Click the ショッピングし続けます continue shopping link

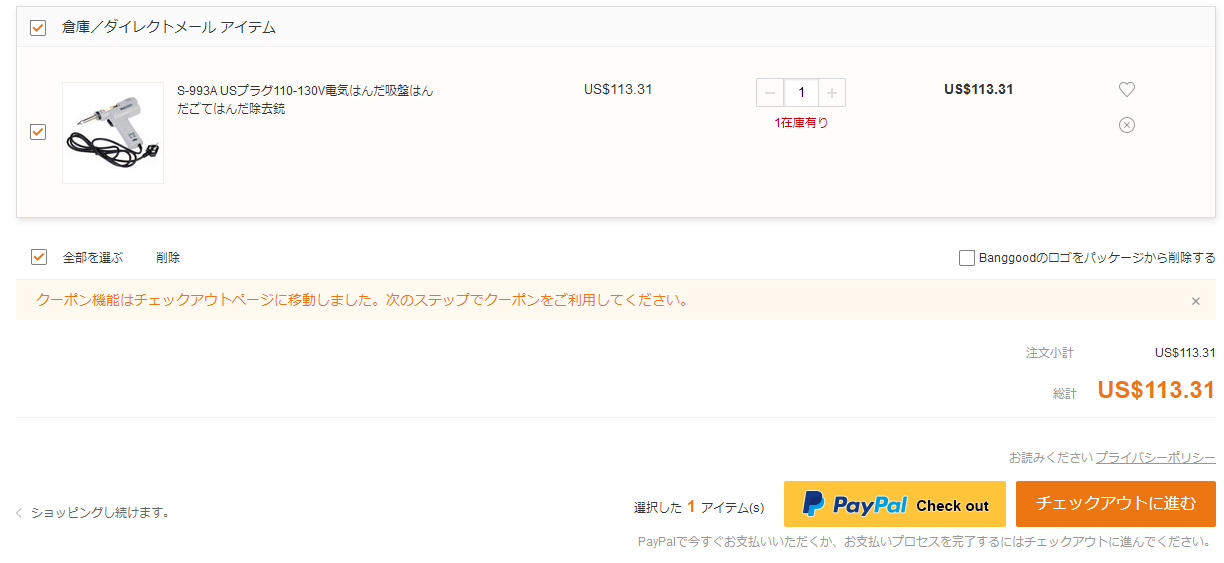pyautogui.click(x=100, y=513)
